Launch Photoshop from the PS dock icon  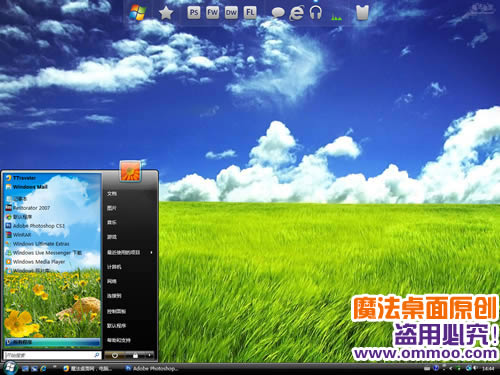click(194, 13)
